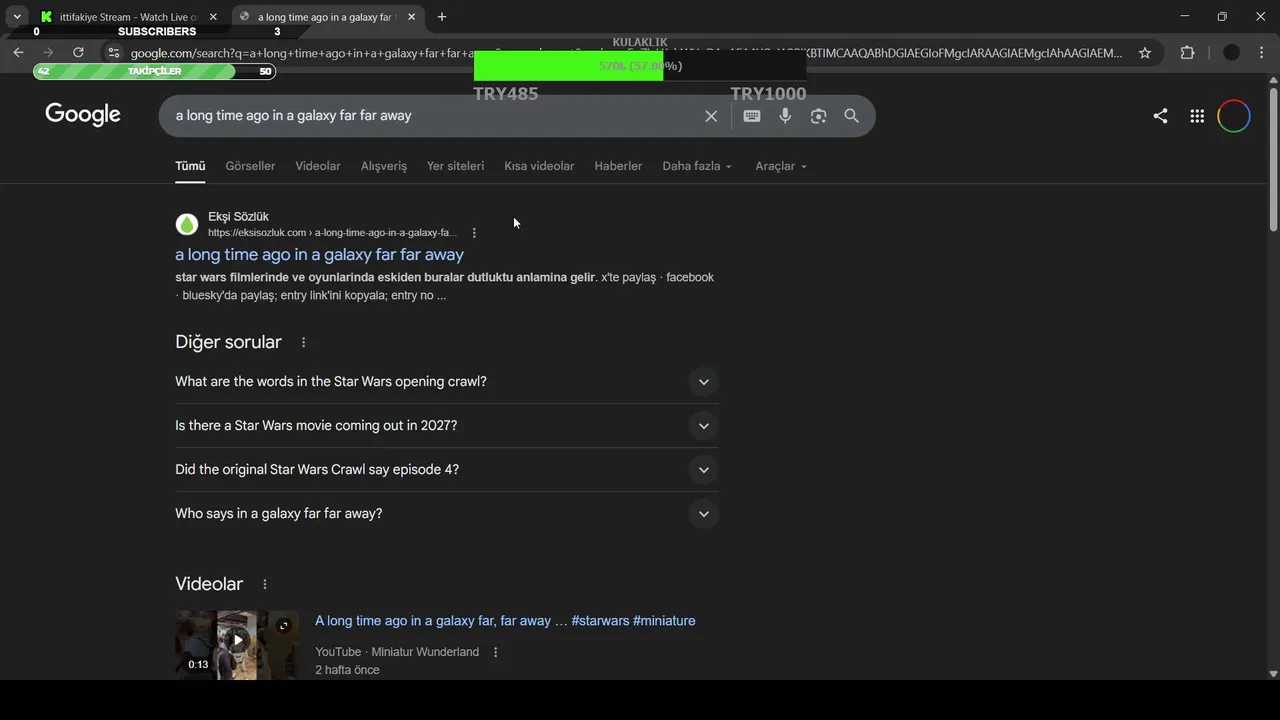Open the Araçlar tools dropdown
The image size is (1280, 720).
(781, 166)
